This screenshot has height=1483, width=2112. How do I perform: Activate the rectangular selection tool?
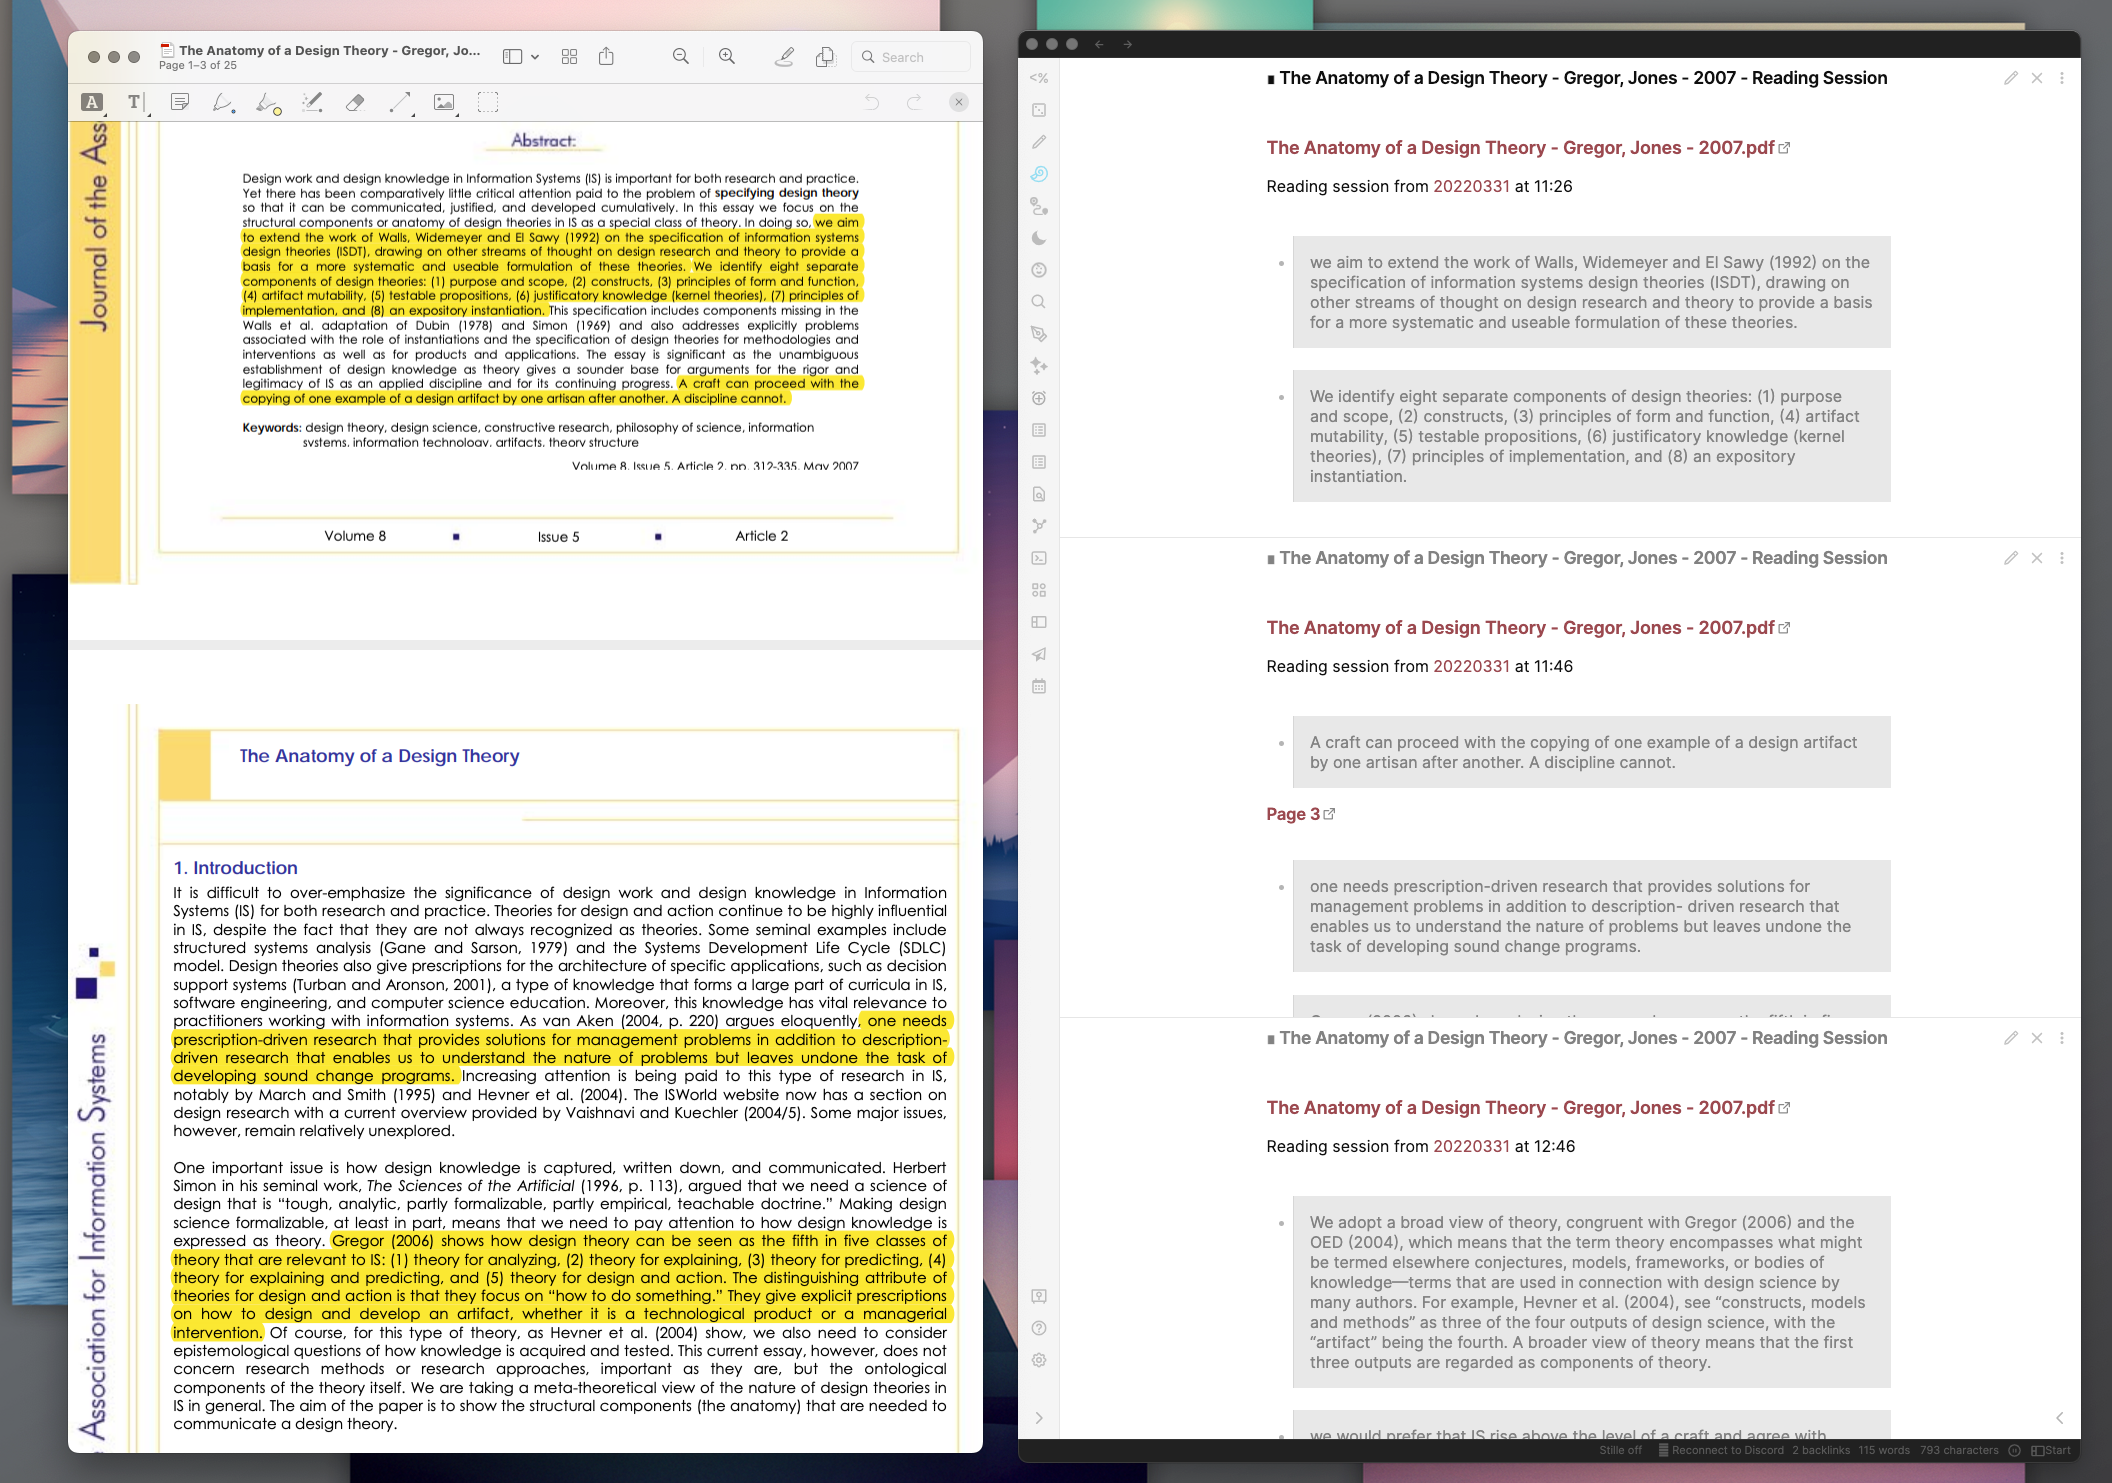(488, 102)
